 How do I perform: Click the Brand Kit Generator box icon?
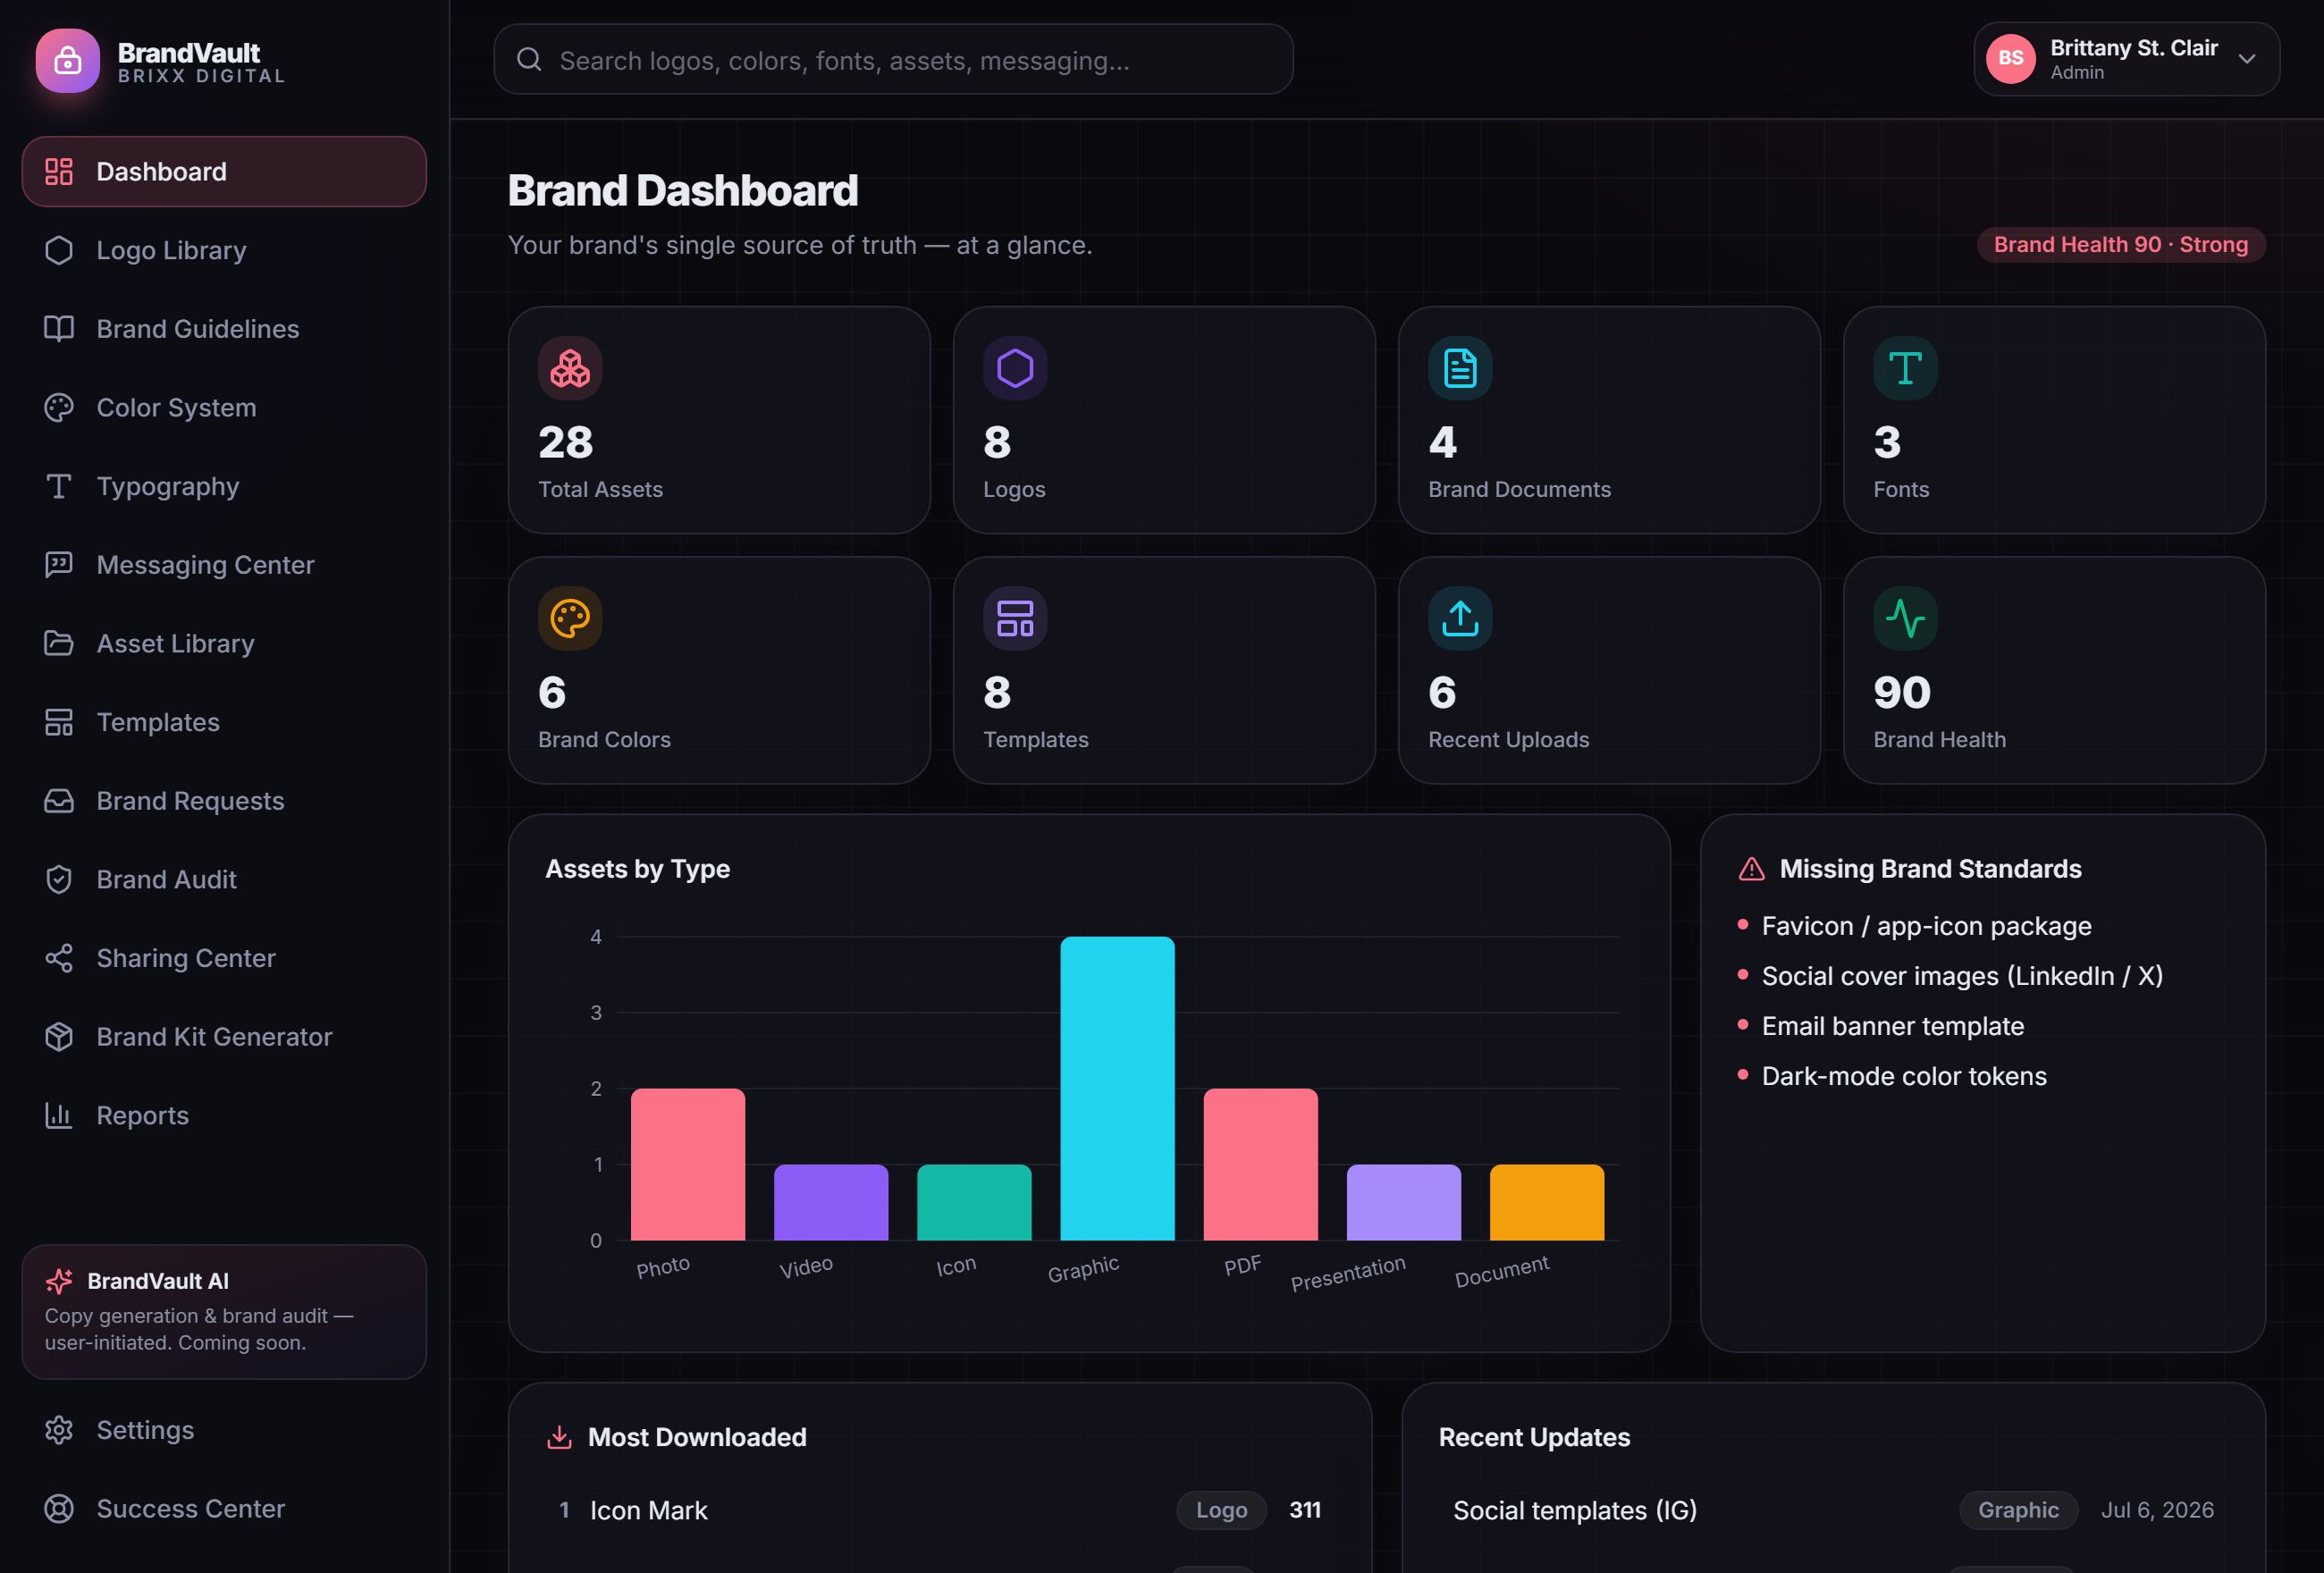click(x=59, y=1037)
